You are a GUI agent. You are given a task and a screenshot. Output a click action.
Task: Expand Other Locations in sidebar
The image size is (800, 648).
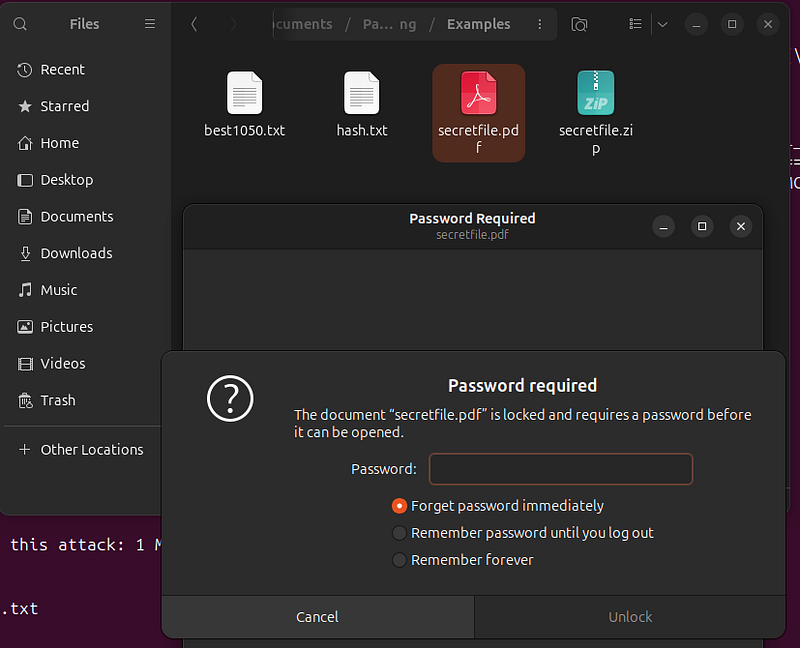[x=81, y=450]
